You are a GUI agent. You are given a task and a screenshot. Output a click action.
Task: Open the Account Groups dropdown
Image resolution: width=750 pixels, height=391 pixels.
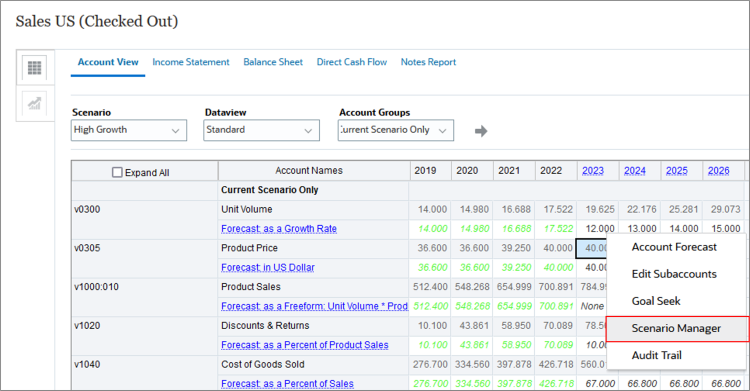pos(396,130)
